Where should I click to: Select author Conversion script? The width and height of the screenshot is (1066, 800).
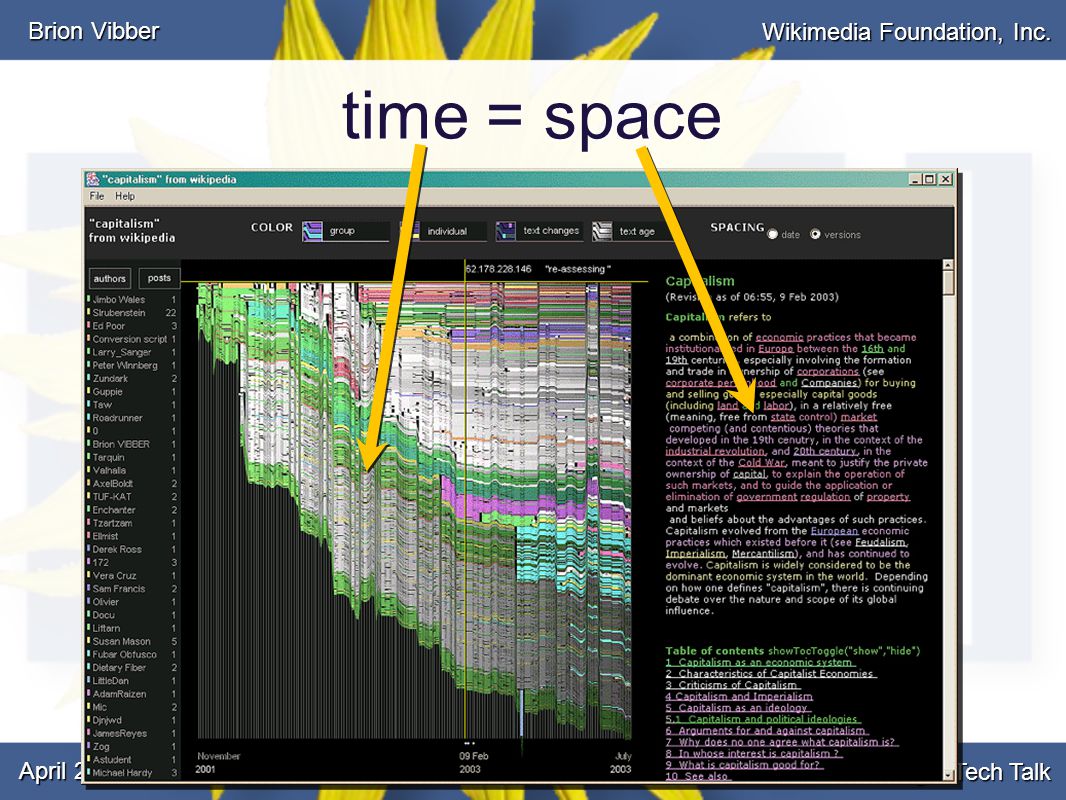click(x=130, y=338)
